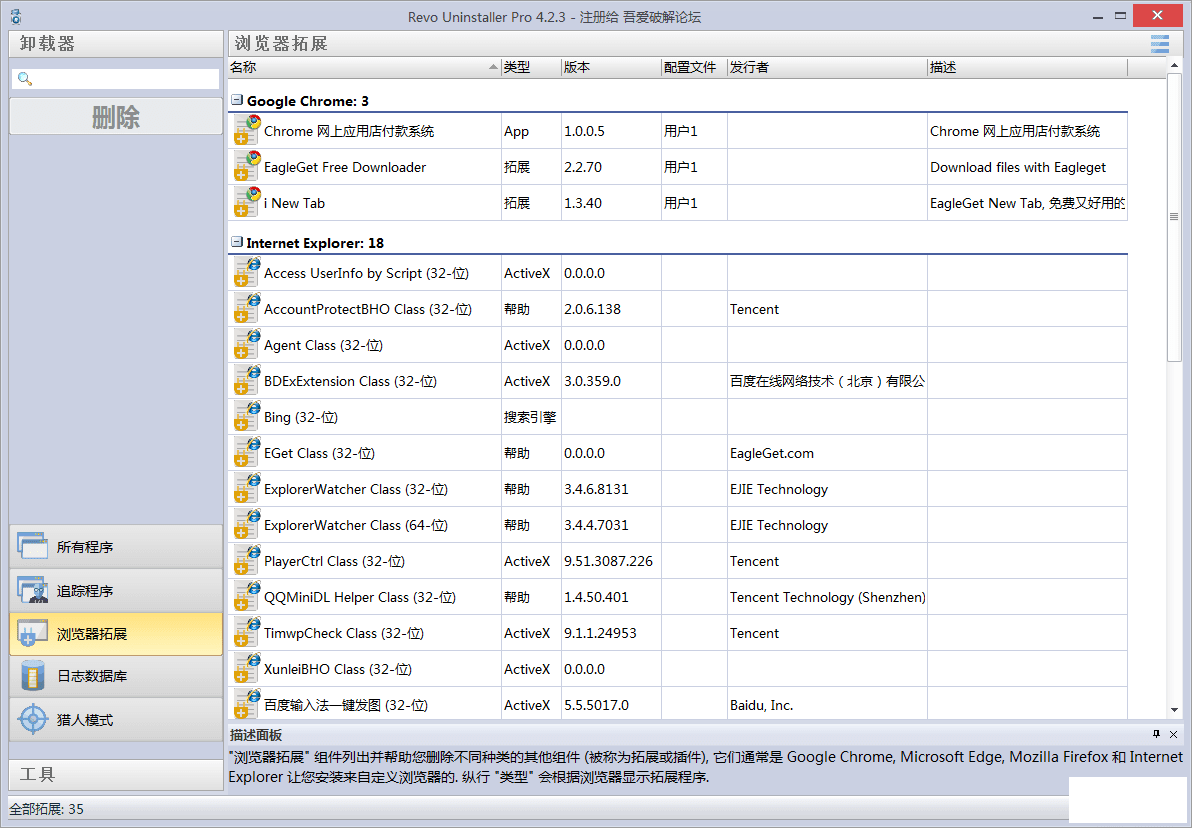Screen dimensions: 1192x828
Task: Click the Tencent Technology (Shenzhen) publisher cell
Action: coord(827,597)
